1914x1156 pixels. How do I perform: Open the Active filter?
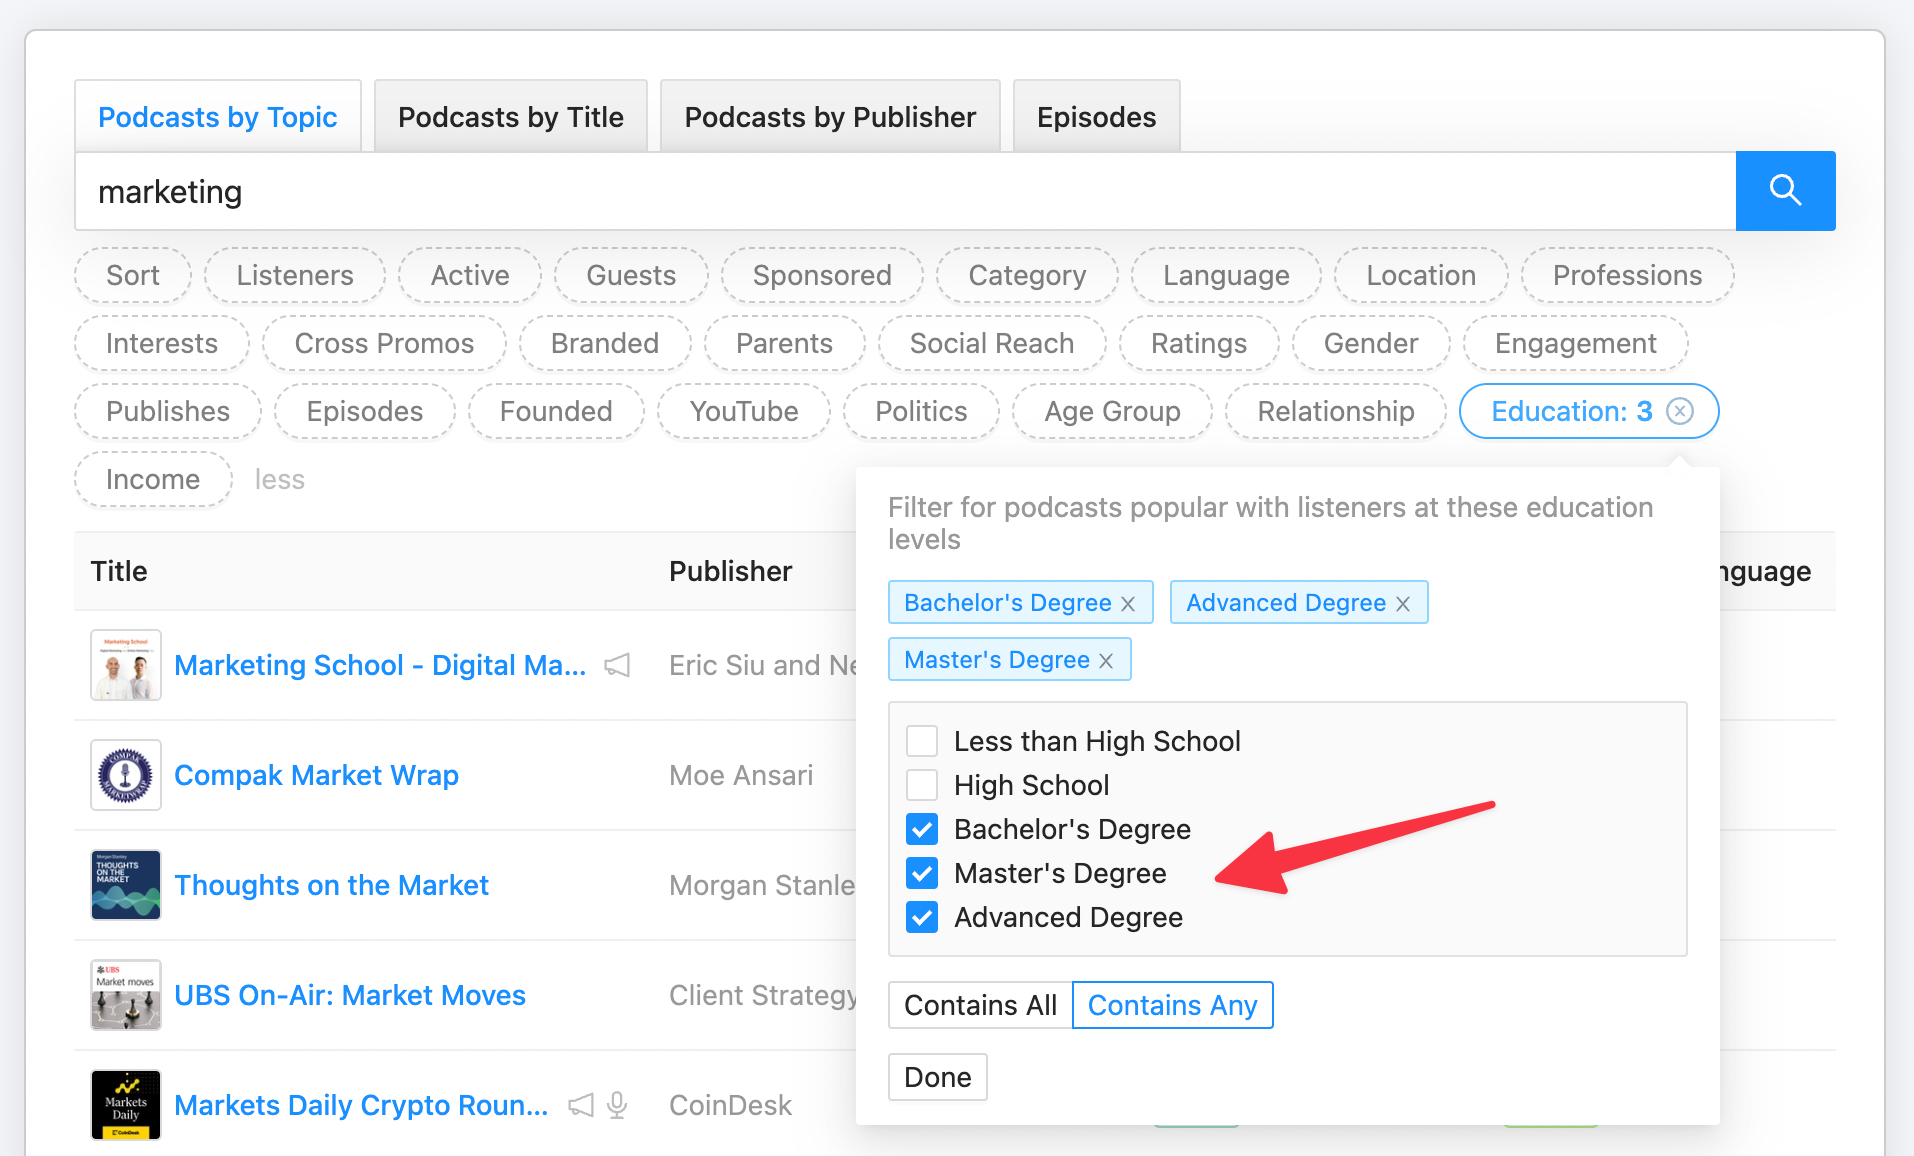(x=470, y=275)
